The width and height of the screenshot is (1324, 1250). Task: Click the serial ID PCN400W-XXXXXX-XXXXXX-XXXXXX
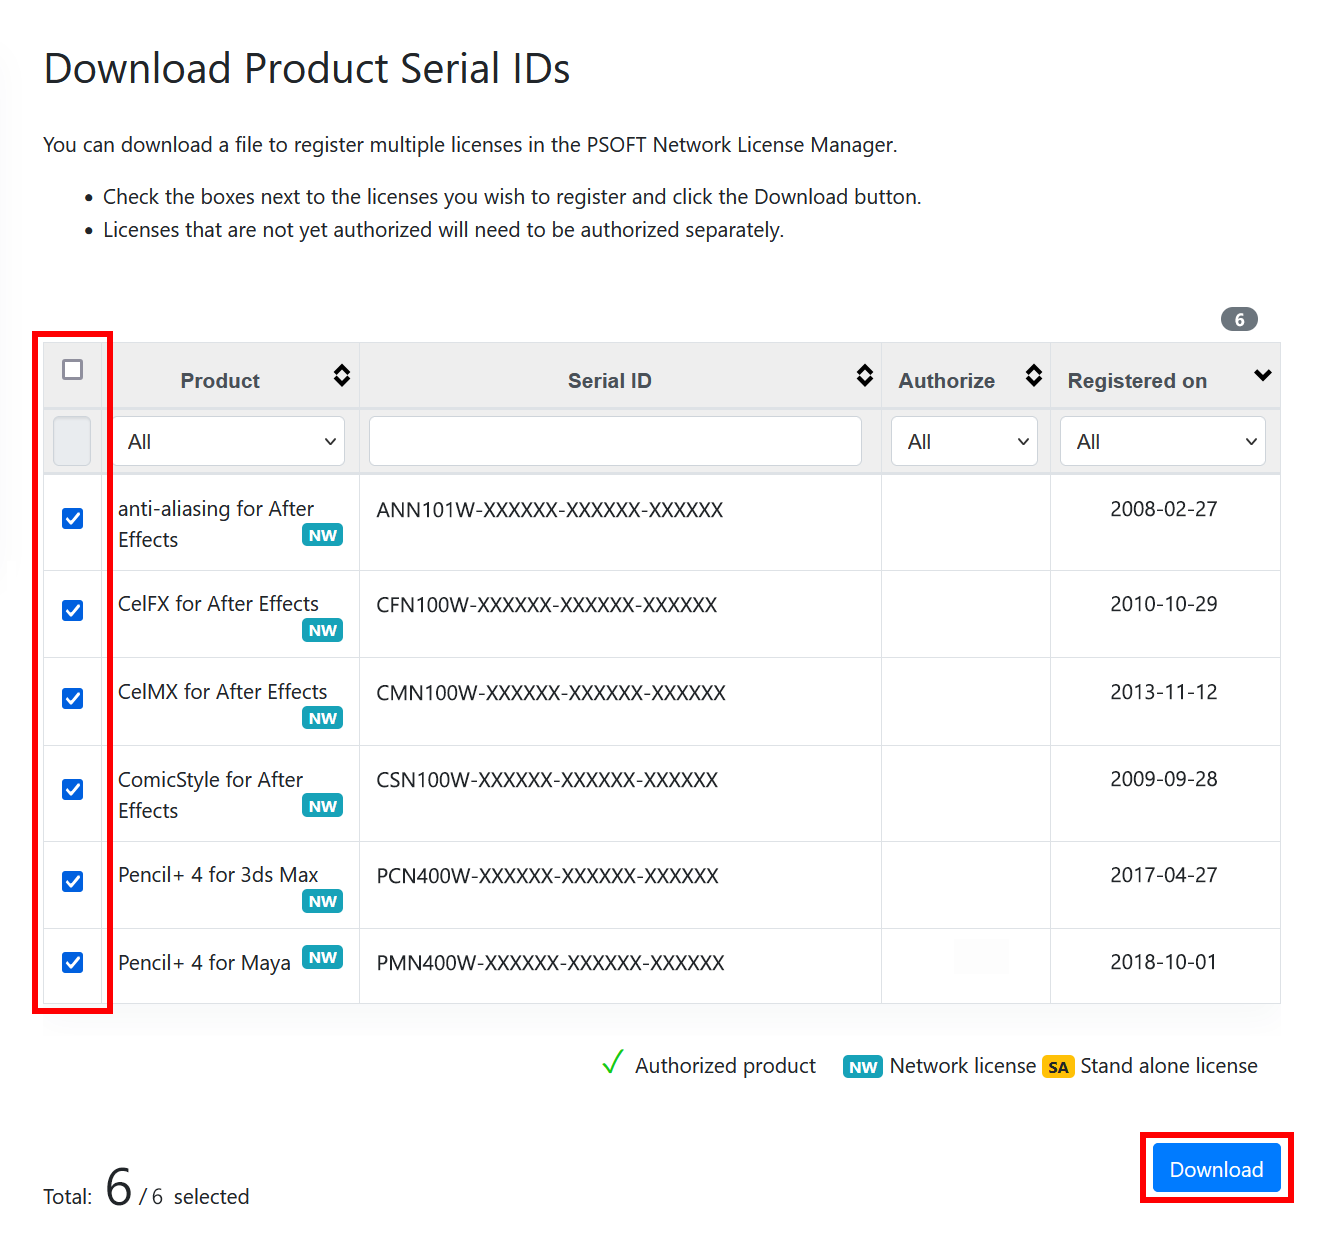547,876
